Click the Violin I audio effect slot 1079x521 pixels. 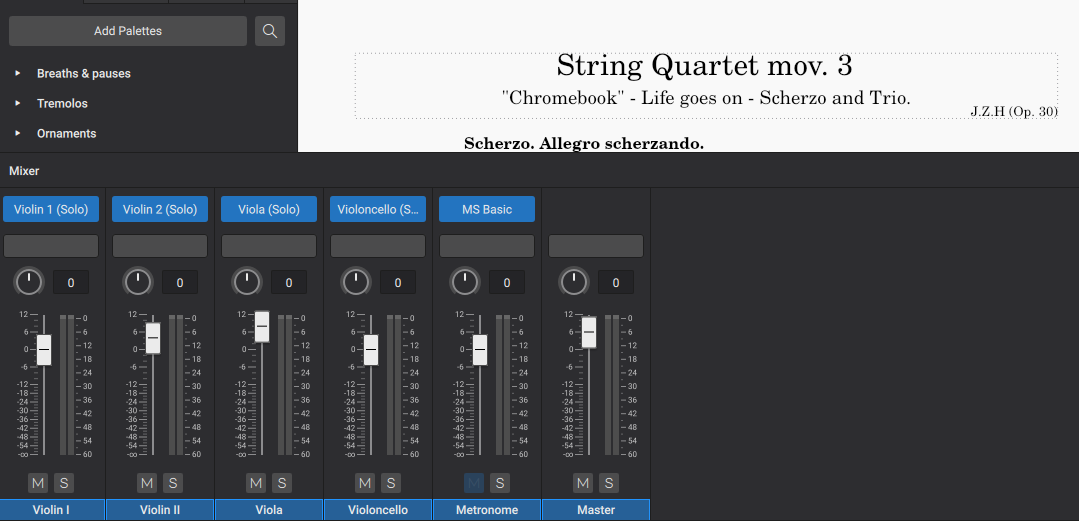[x=51, y=246]
